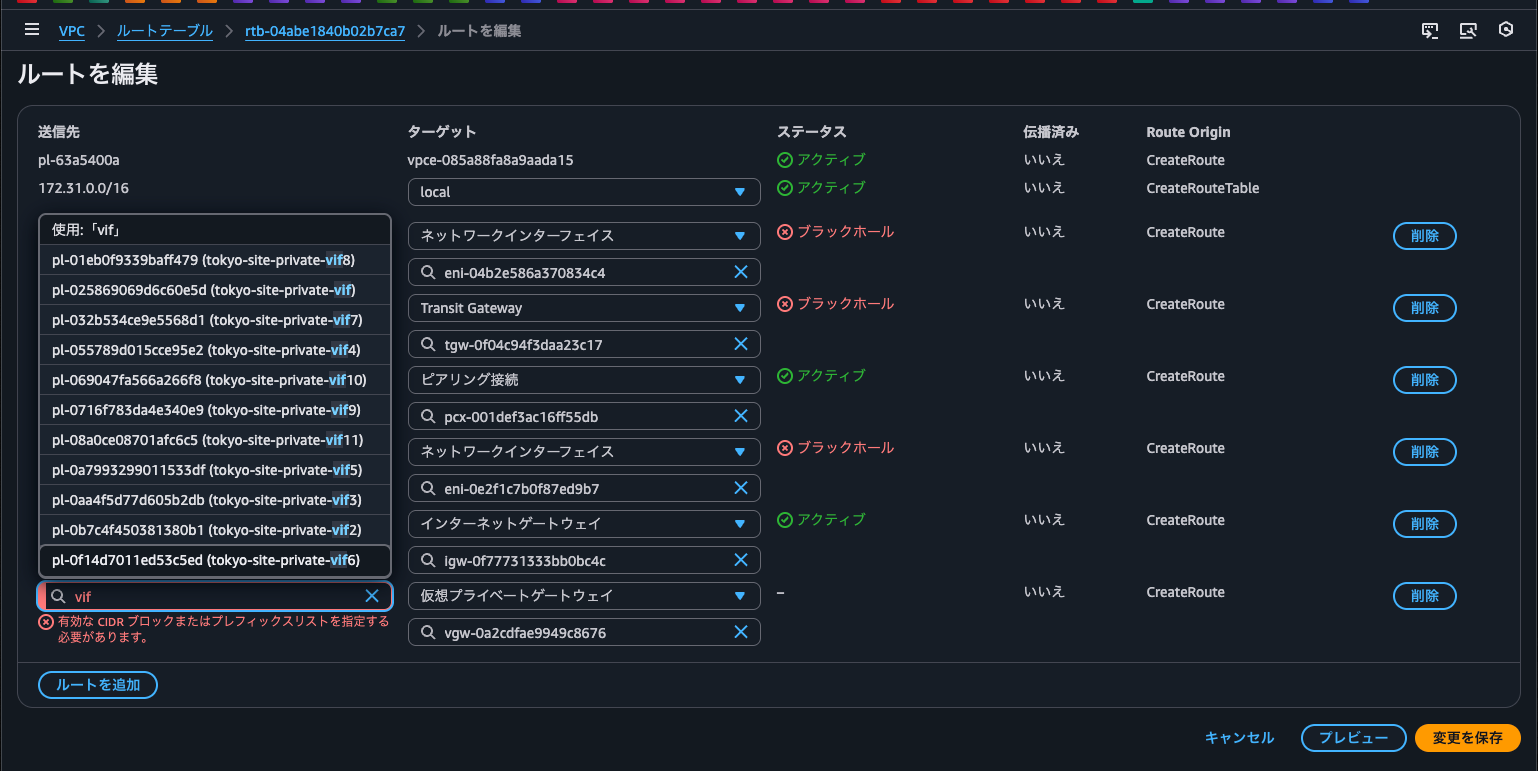1538x771 pixels.
Task: Click the topmost 削除 button
Action: [x=1424, y=235]
